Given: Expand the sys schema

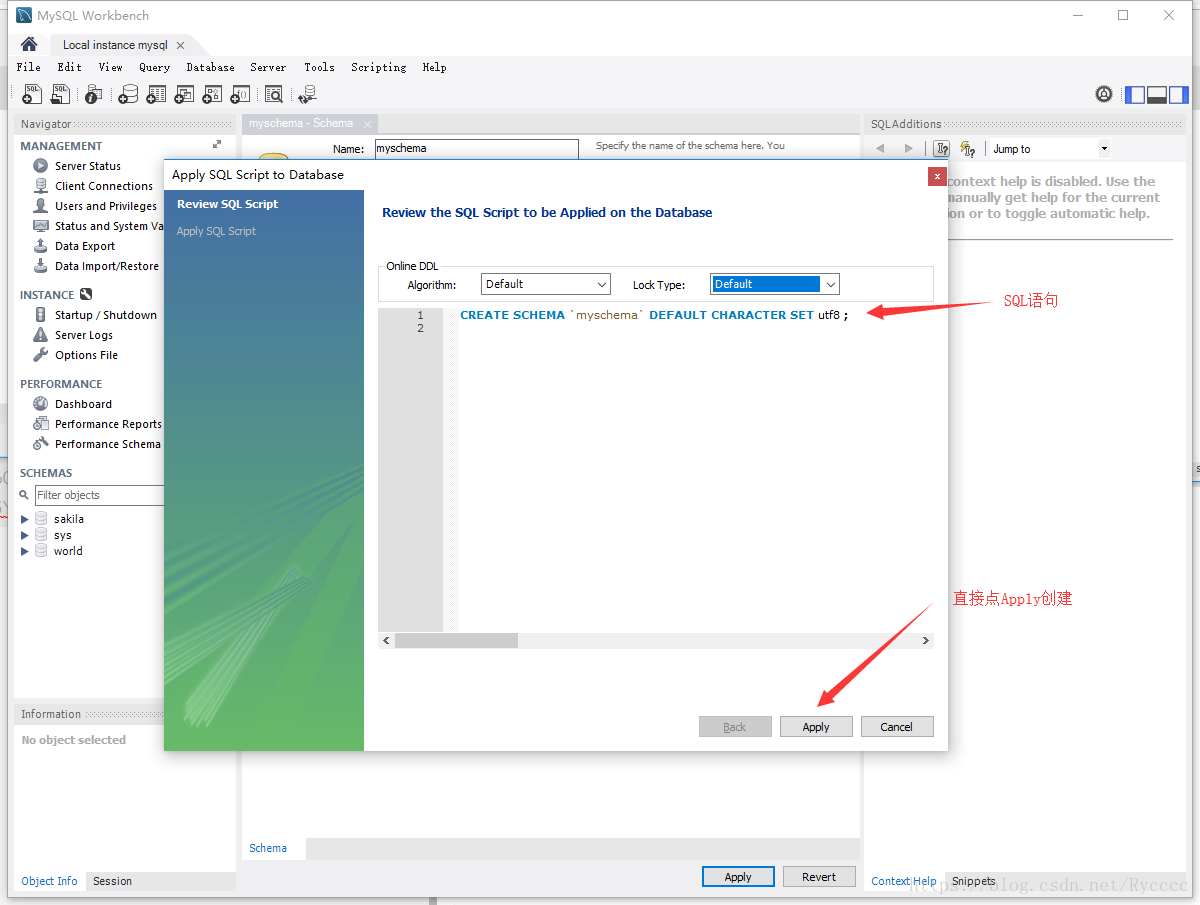Looking at the screenshot, I should (x=25, y=535).
